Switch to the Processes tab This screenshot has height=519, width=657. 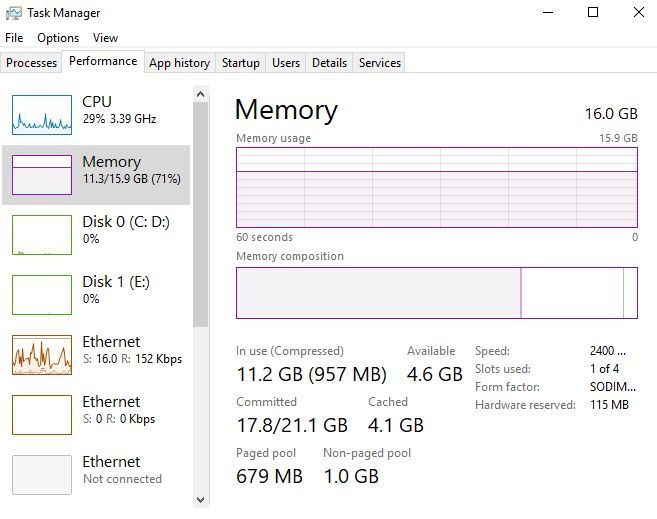(32, 63)
